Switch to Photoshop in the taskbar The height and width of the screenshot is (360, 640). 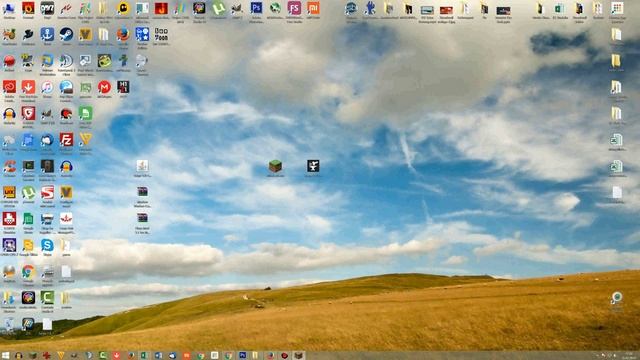pos(242,356)
